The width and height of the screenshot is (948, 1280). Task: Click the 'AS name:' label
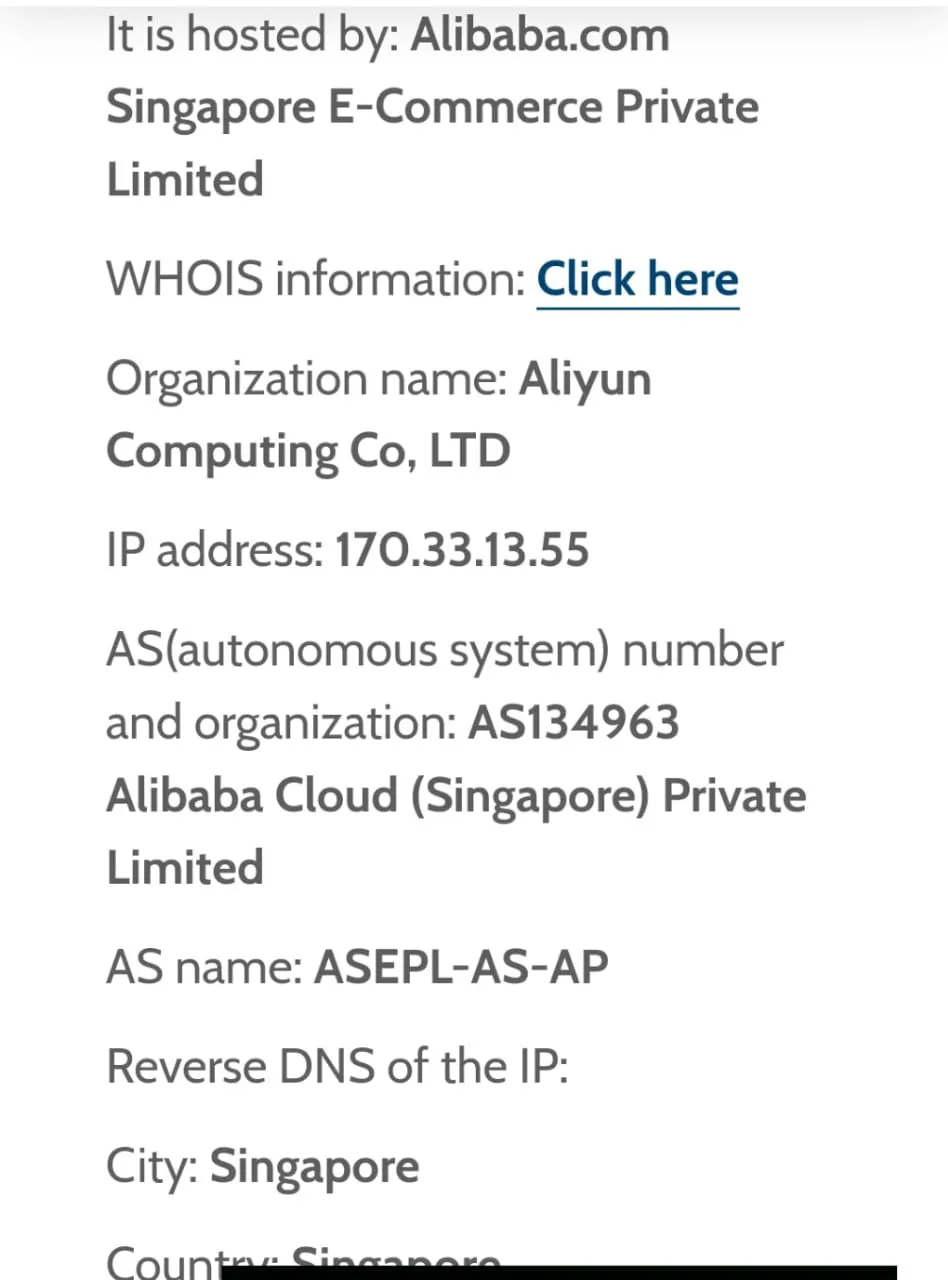tap(204, 967)
